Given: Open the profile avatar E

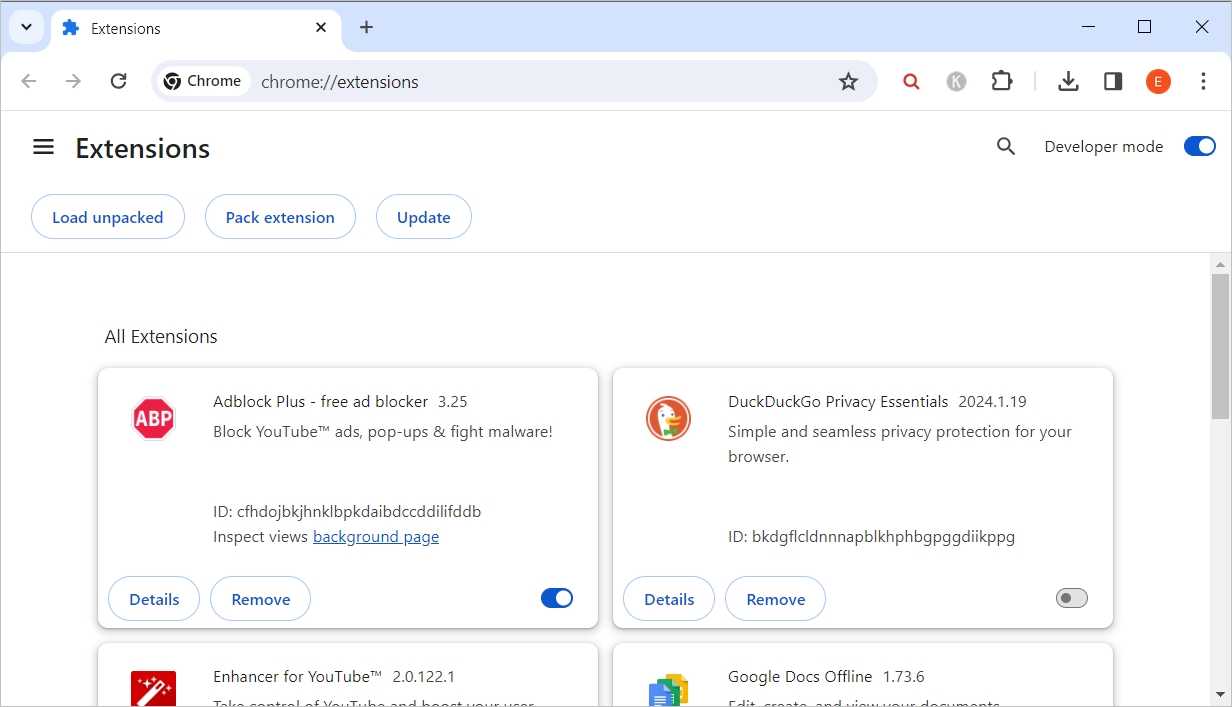Looking at the screenshot, I should tap(1158, 82).
